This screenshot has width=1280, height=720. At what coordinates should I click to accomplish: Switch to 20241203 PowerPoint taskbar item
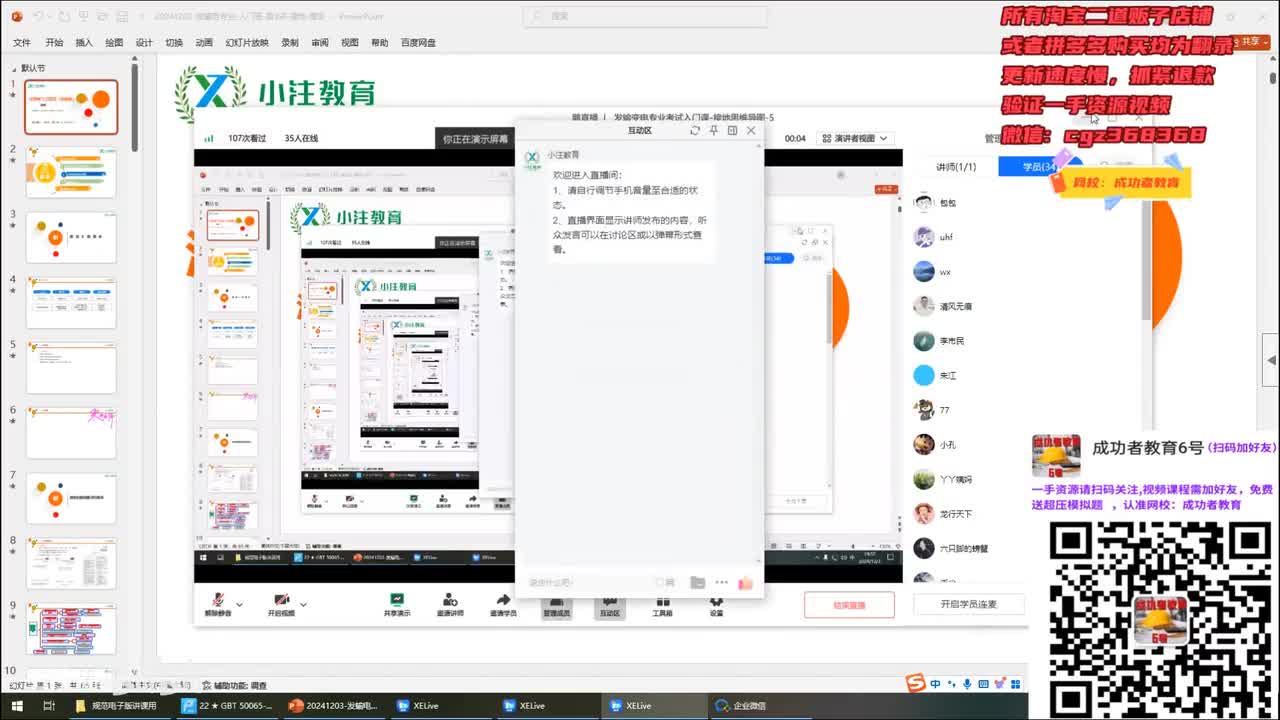333,705
